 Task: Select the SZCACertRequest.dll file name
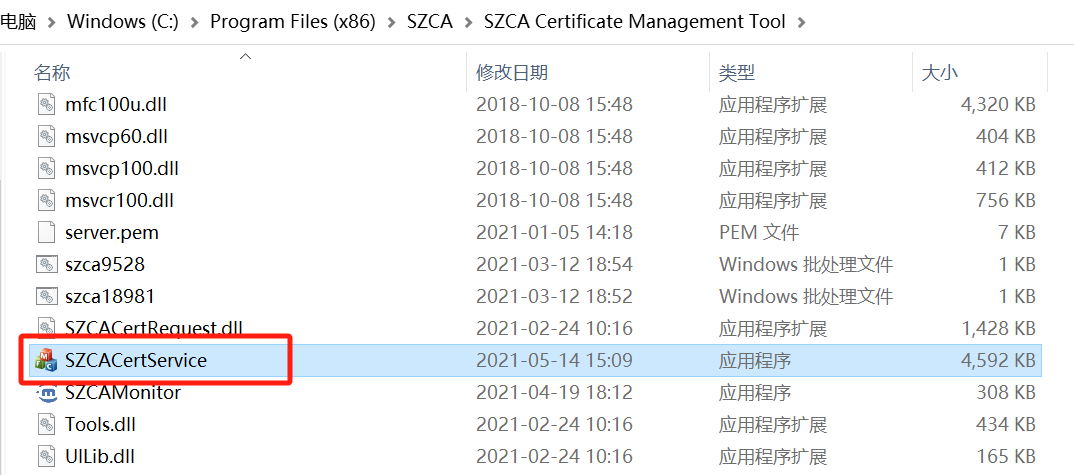(153, 329)
